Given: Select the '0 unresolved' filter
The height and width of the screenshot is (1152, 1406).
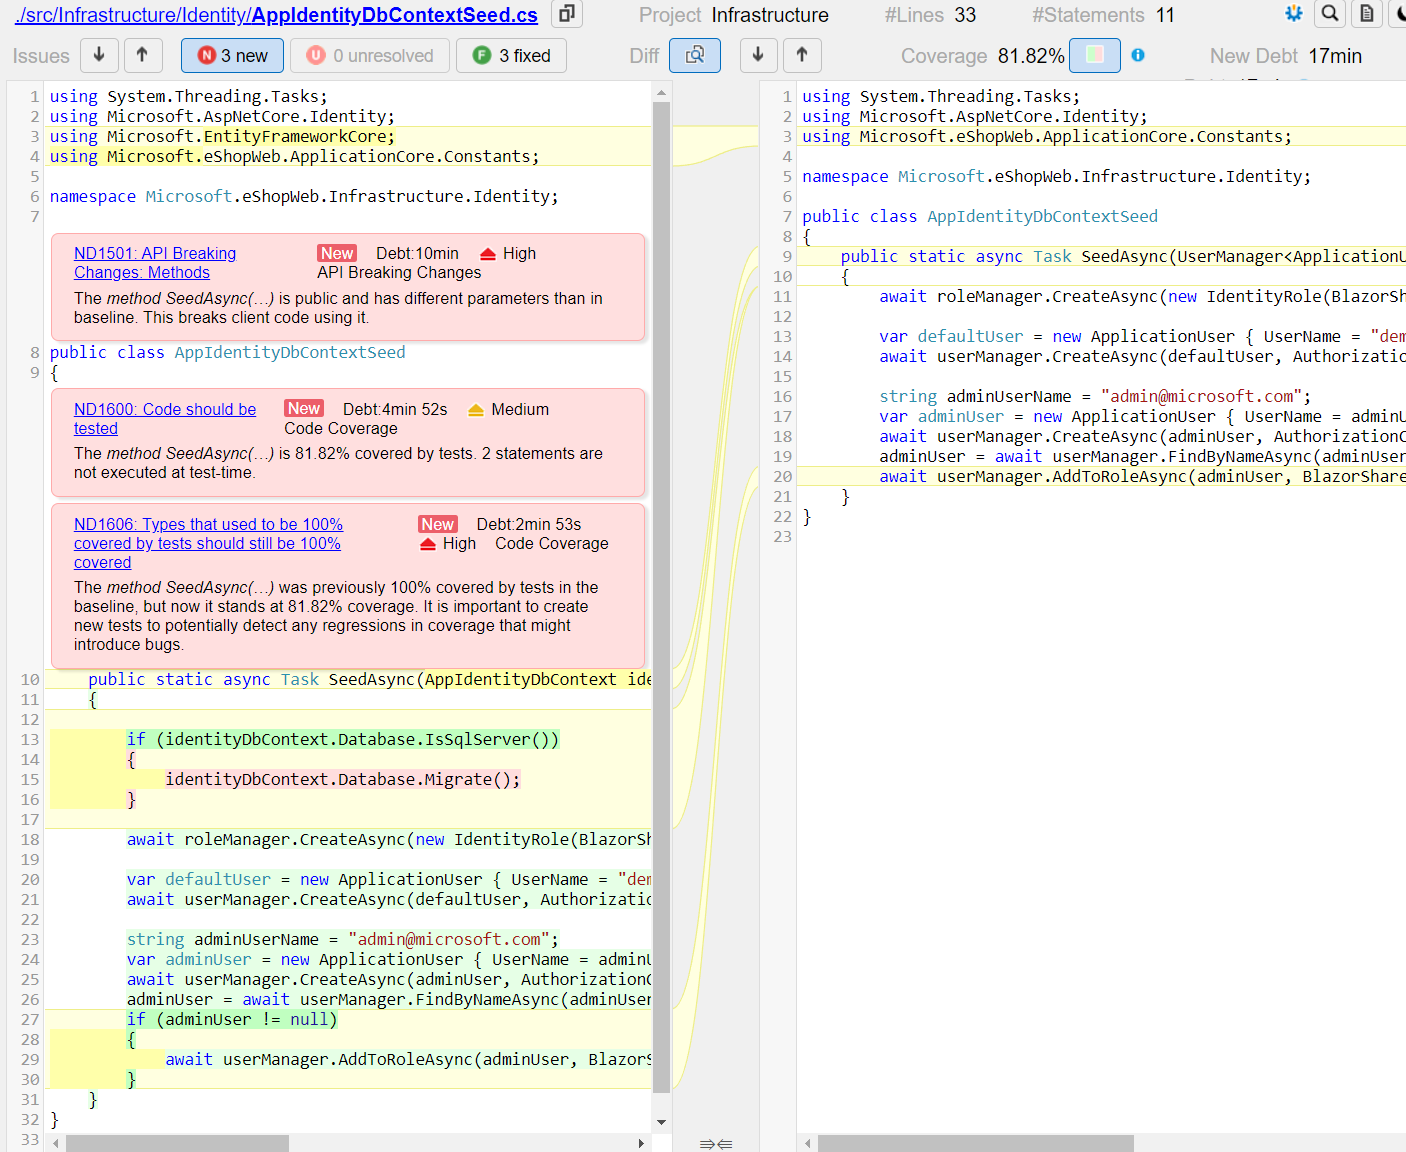Looking at the screenshot, I should point(369,55).
